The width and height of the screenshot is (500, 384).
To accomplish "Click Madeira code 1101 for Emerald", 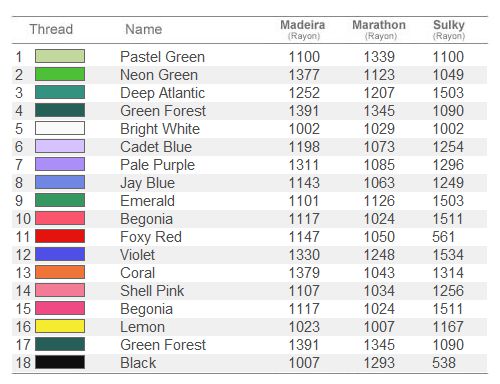I will 304,201.
